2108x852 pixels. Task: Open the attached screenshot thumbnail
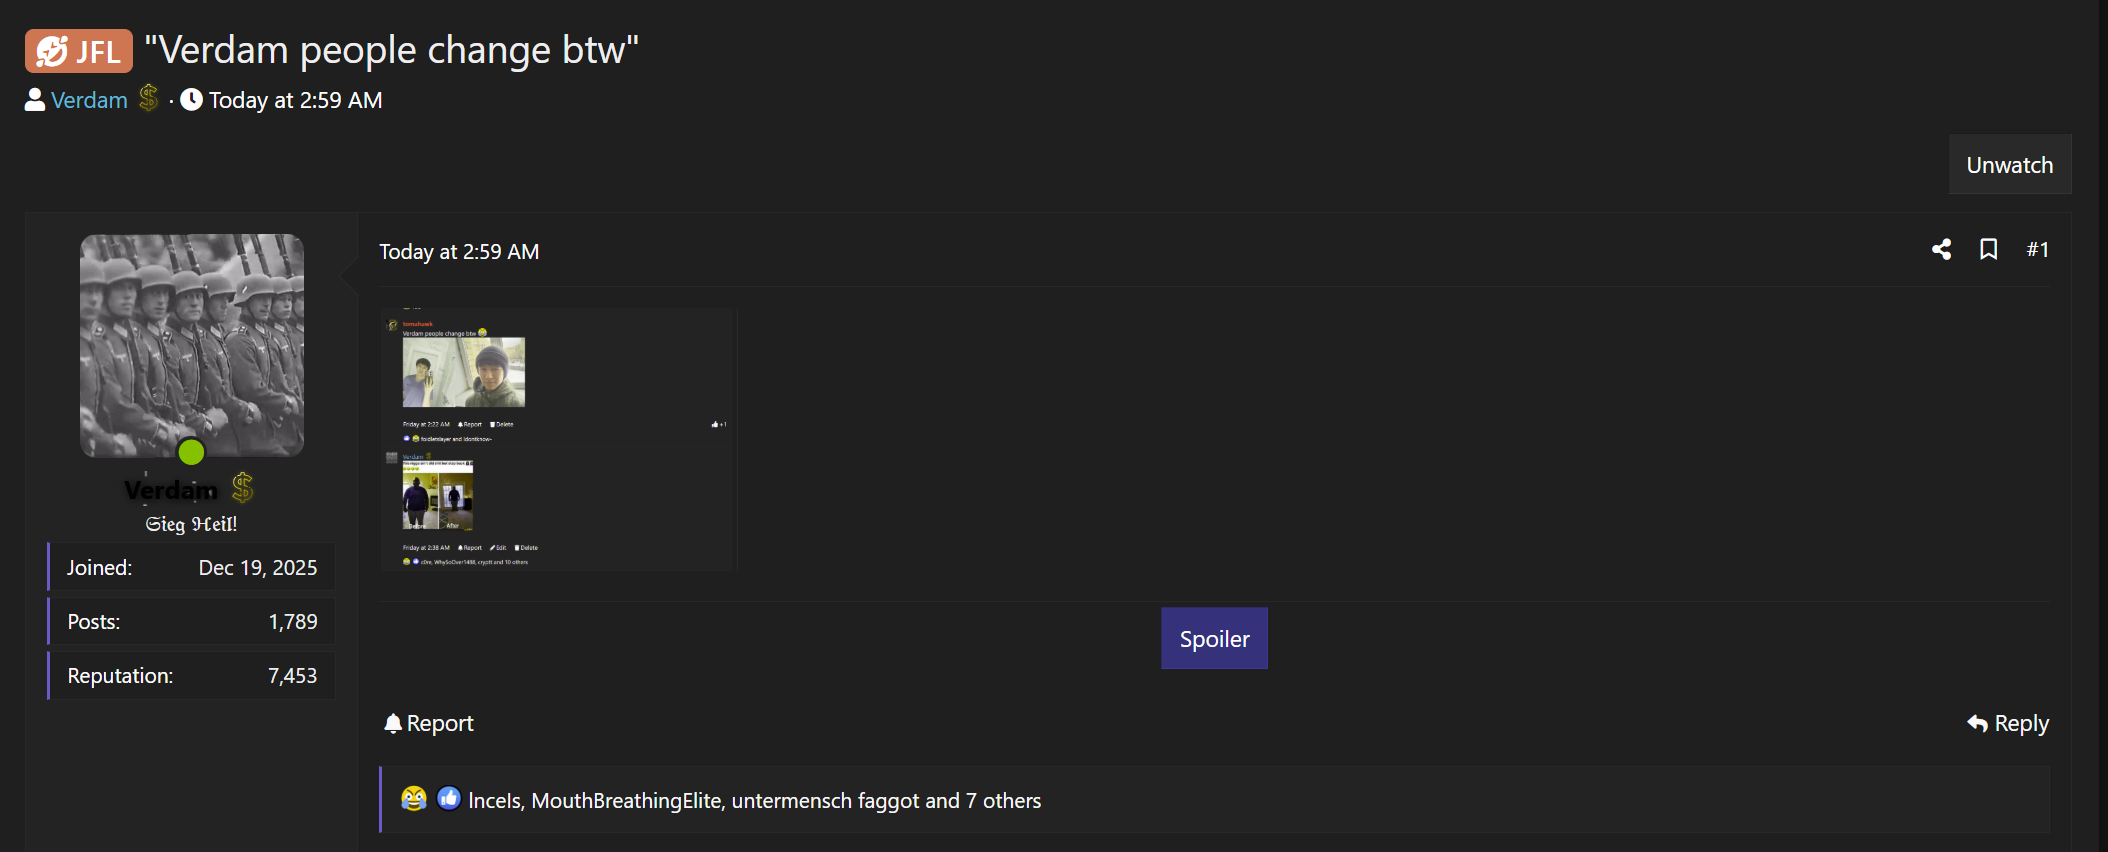tap(558, 440)
